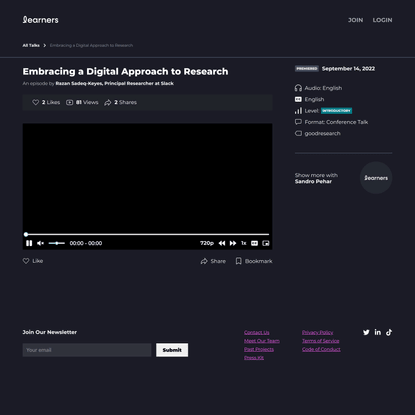Share this talk below the video
Screen dimensions: 415x415
[213, 261]
